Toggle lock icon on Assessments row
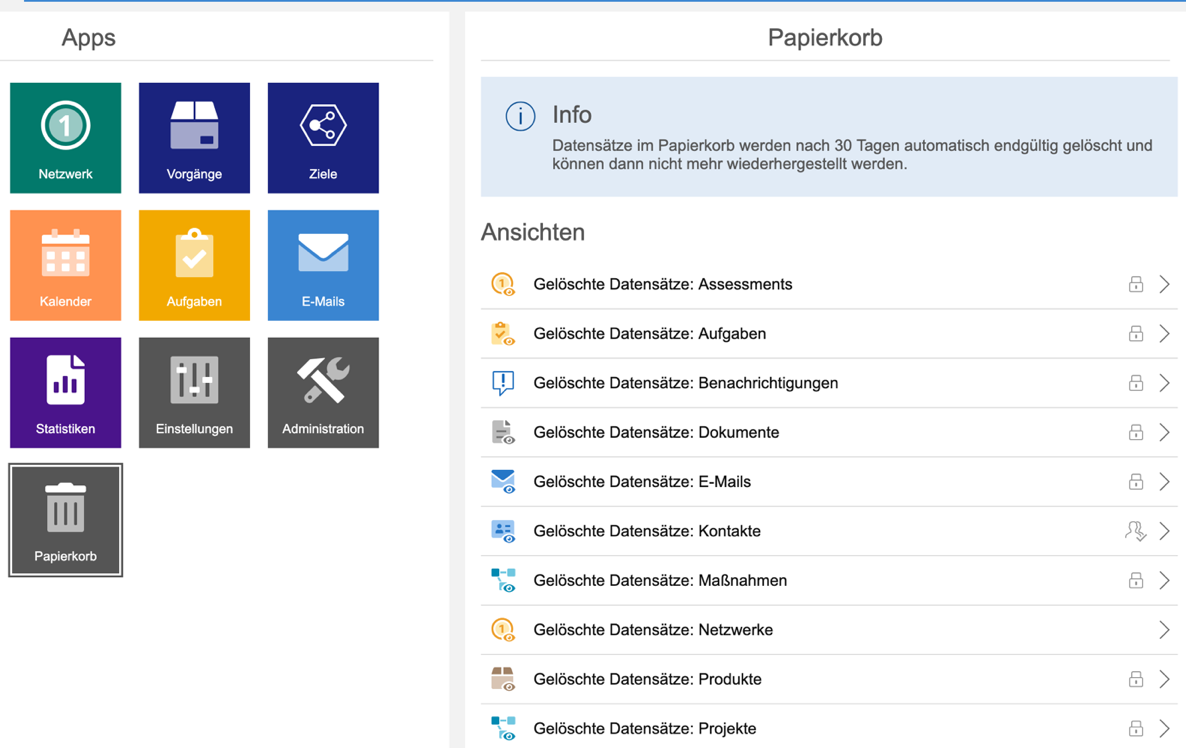 click(1136, 284)
